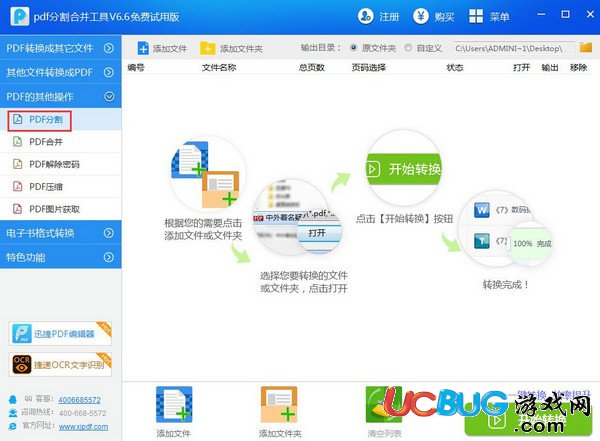Image resolution: width=600 pixels, height=441 pixels.
Task: Open the 注册 register user icon
Action: (x=365, y=16)
